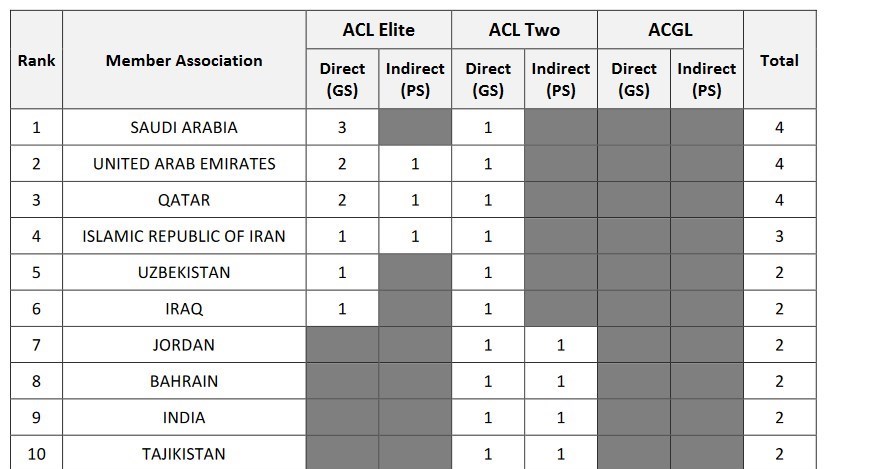The height and width of the screenshot is (469, 891).
Task: Select the INDIA cell
Action: tap(184, 417)
